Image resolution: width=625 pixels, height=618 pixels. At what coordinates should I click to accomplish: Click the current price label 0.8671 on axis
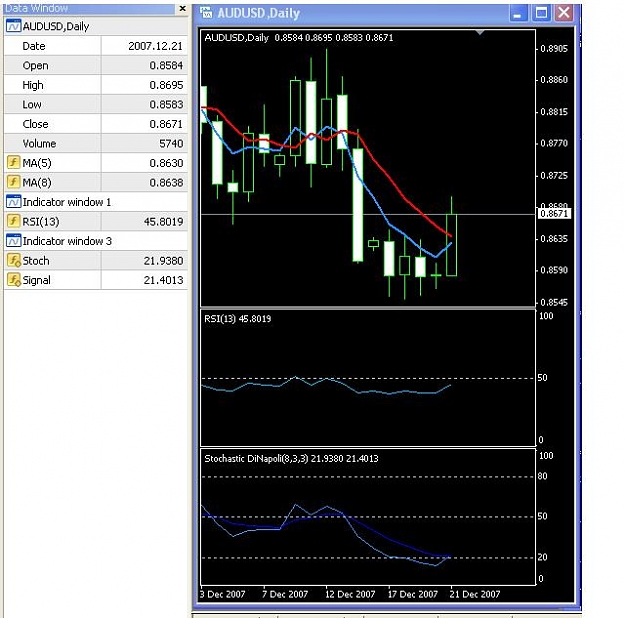pyautogui.click(x=554, y=214)
